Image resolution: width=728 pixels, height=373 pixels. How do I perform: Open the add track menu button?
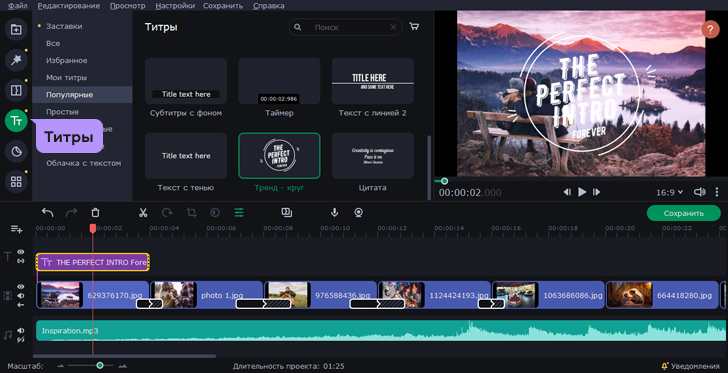point(17,229)
